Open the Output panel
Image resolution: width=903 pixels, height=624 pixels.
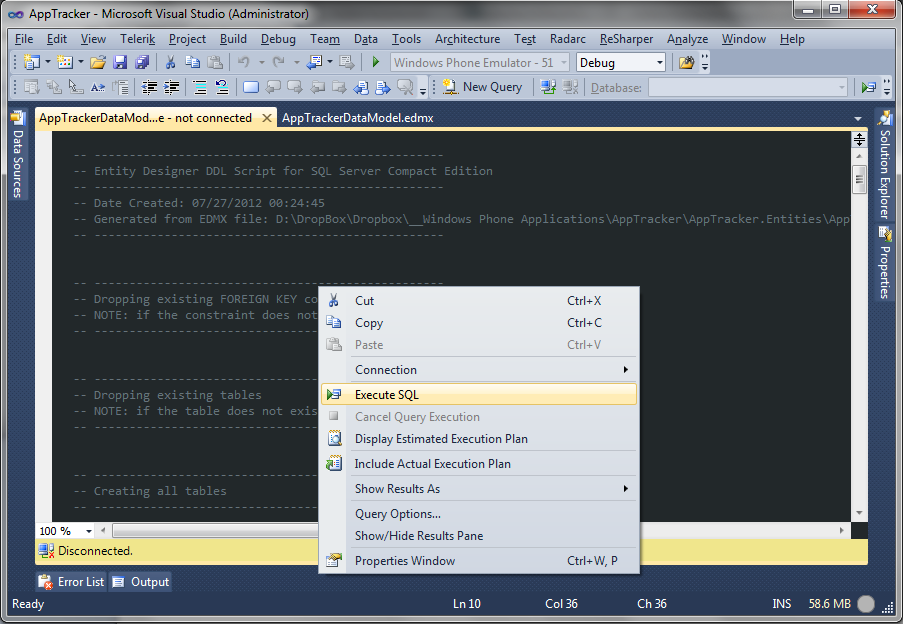click(141, 582)
